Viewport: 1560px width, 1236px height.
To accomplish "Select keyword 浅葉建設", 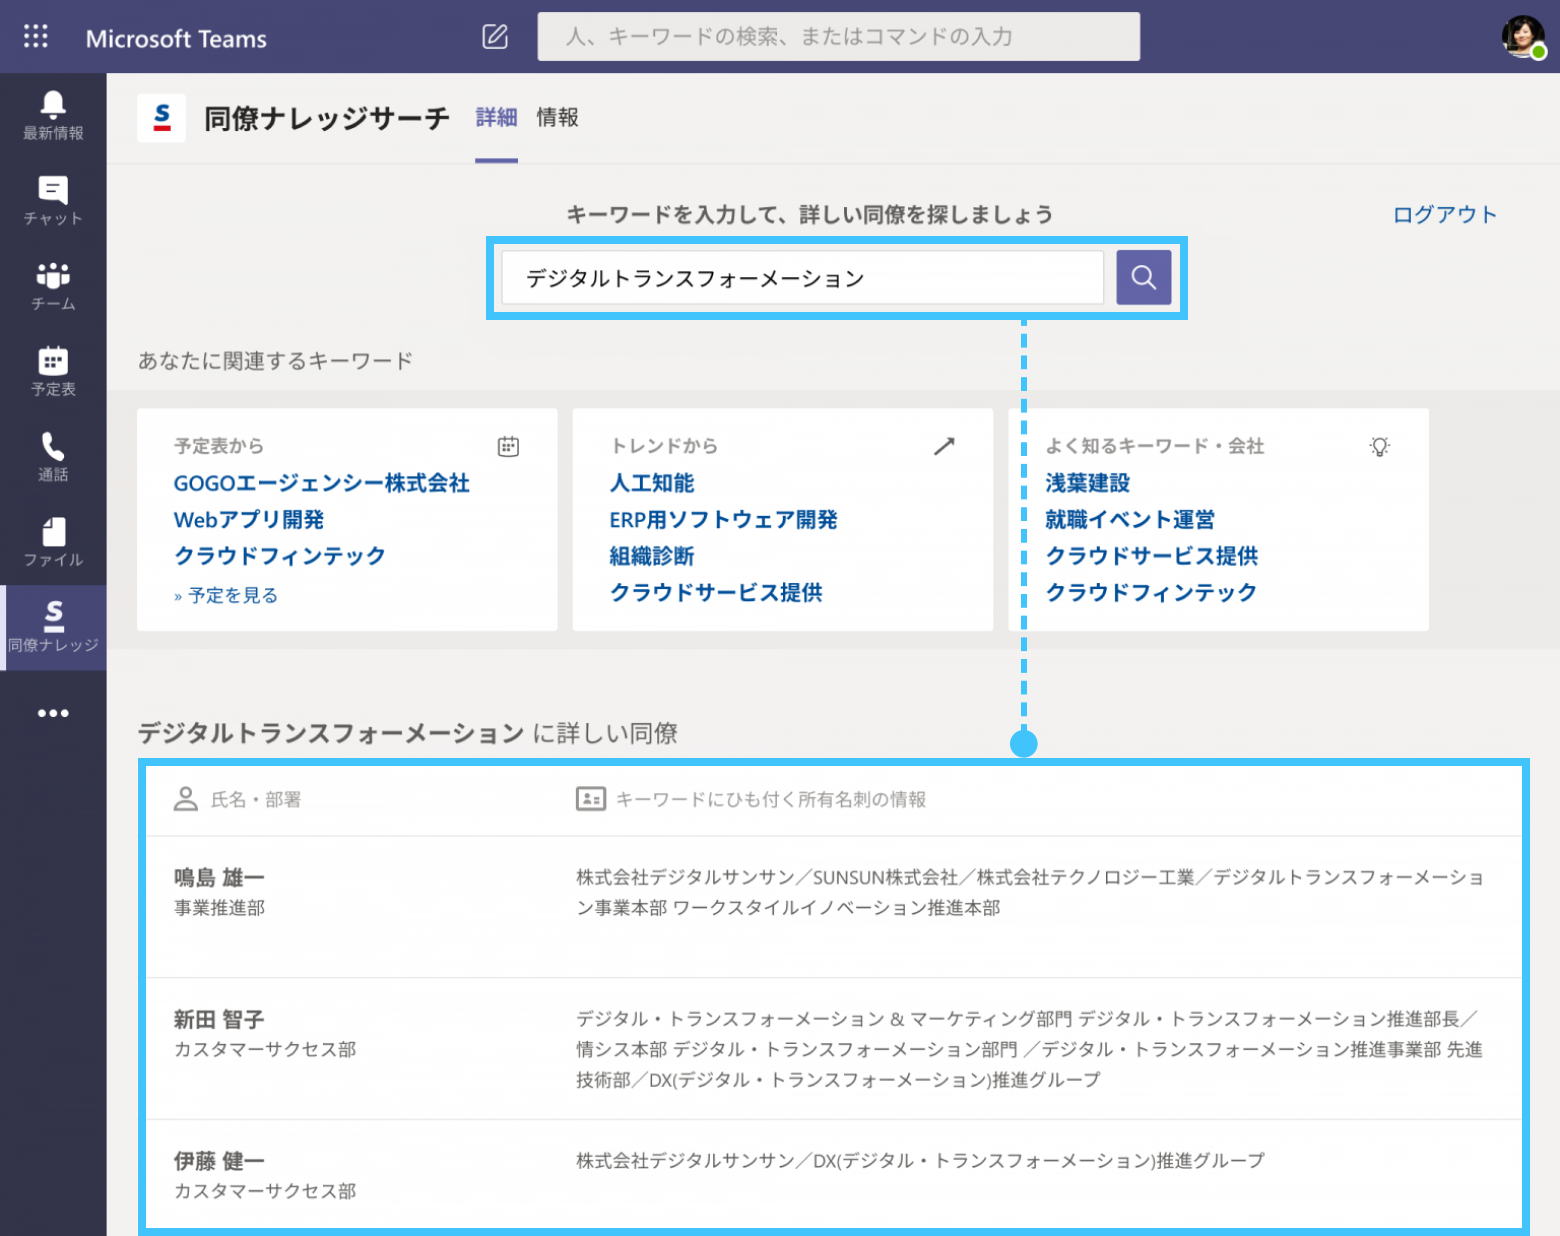I will click(1088, 483).
